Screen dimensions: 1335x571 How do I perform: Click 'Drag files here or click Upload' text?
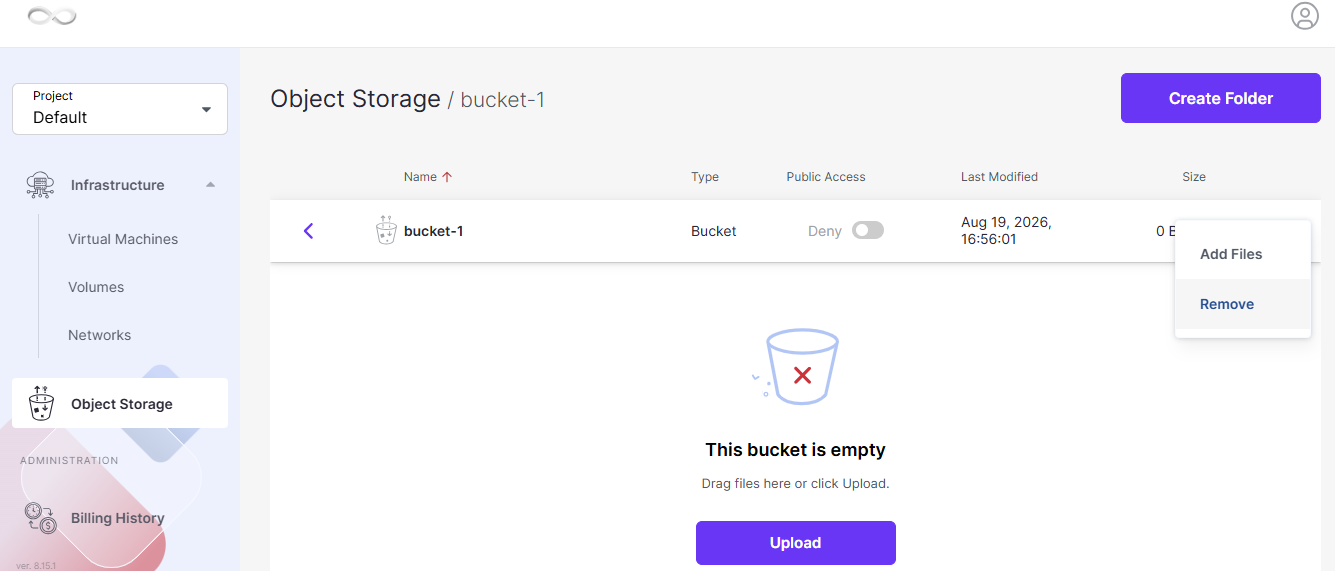click(x=795, y=484)
